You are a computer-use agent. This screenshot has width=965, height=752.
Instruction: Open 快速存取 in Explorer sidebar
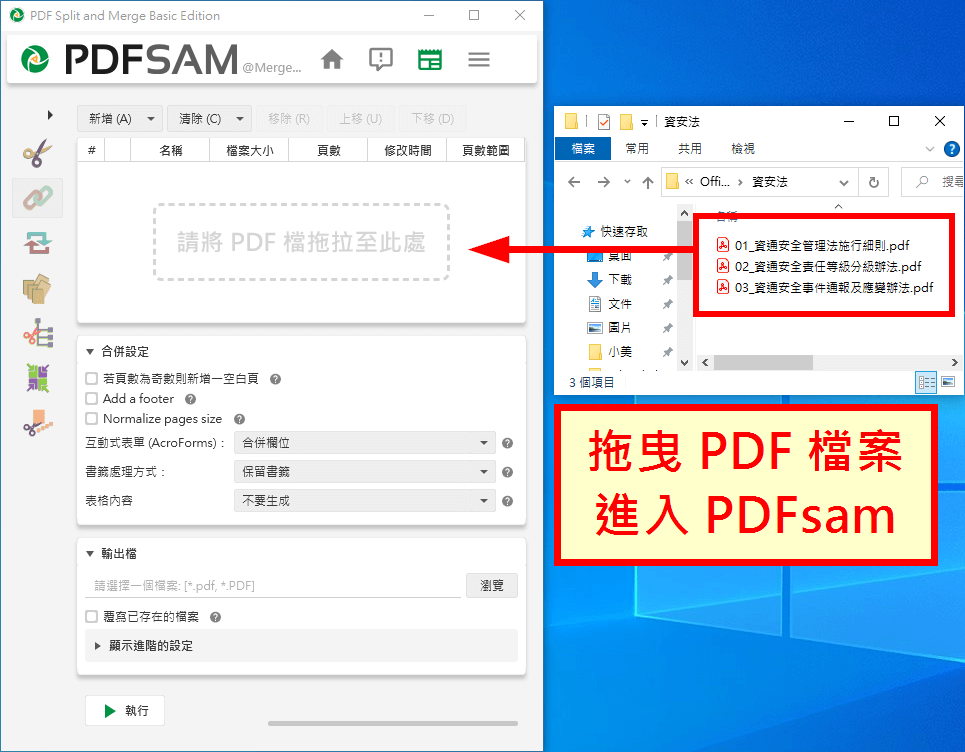615,231
